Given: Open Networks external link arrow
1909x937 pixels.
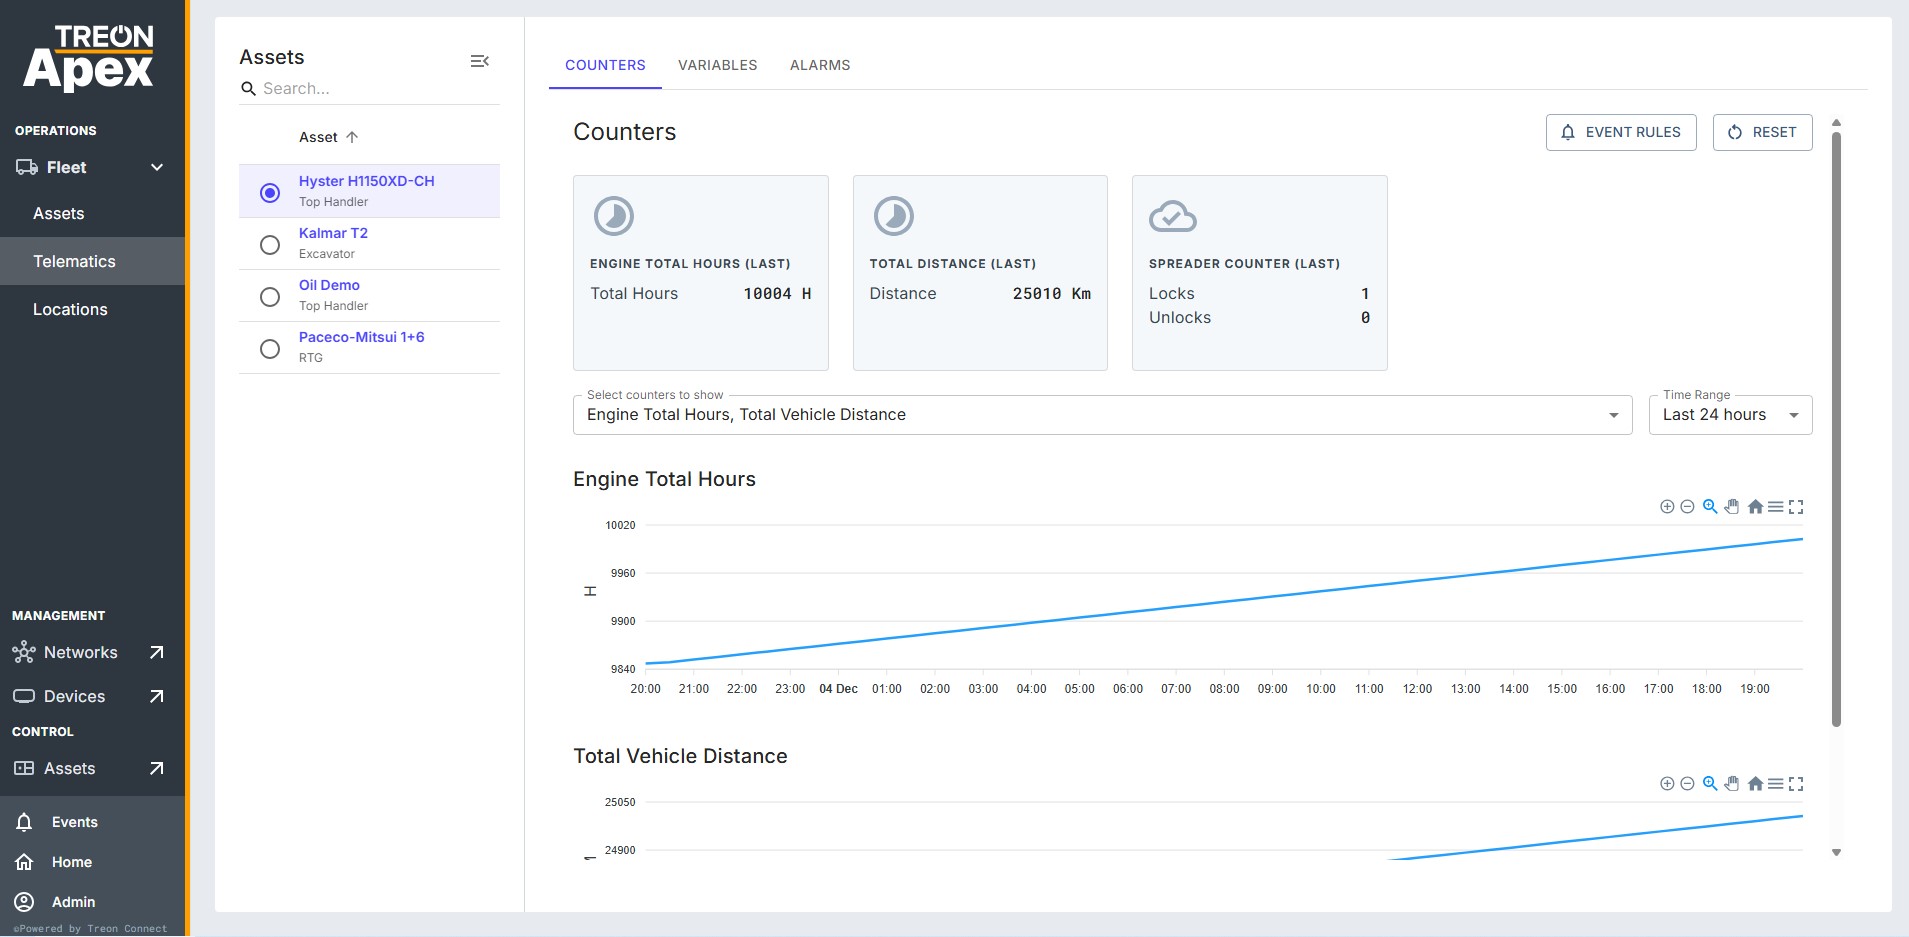Looking at the screenshot, I should (156, 652).
